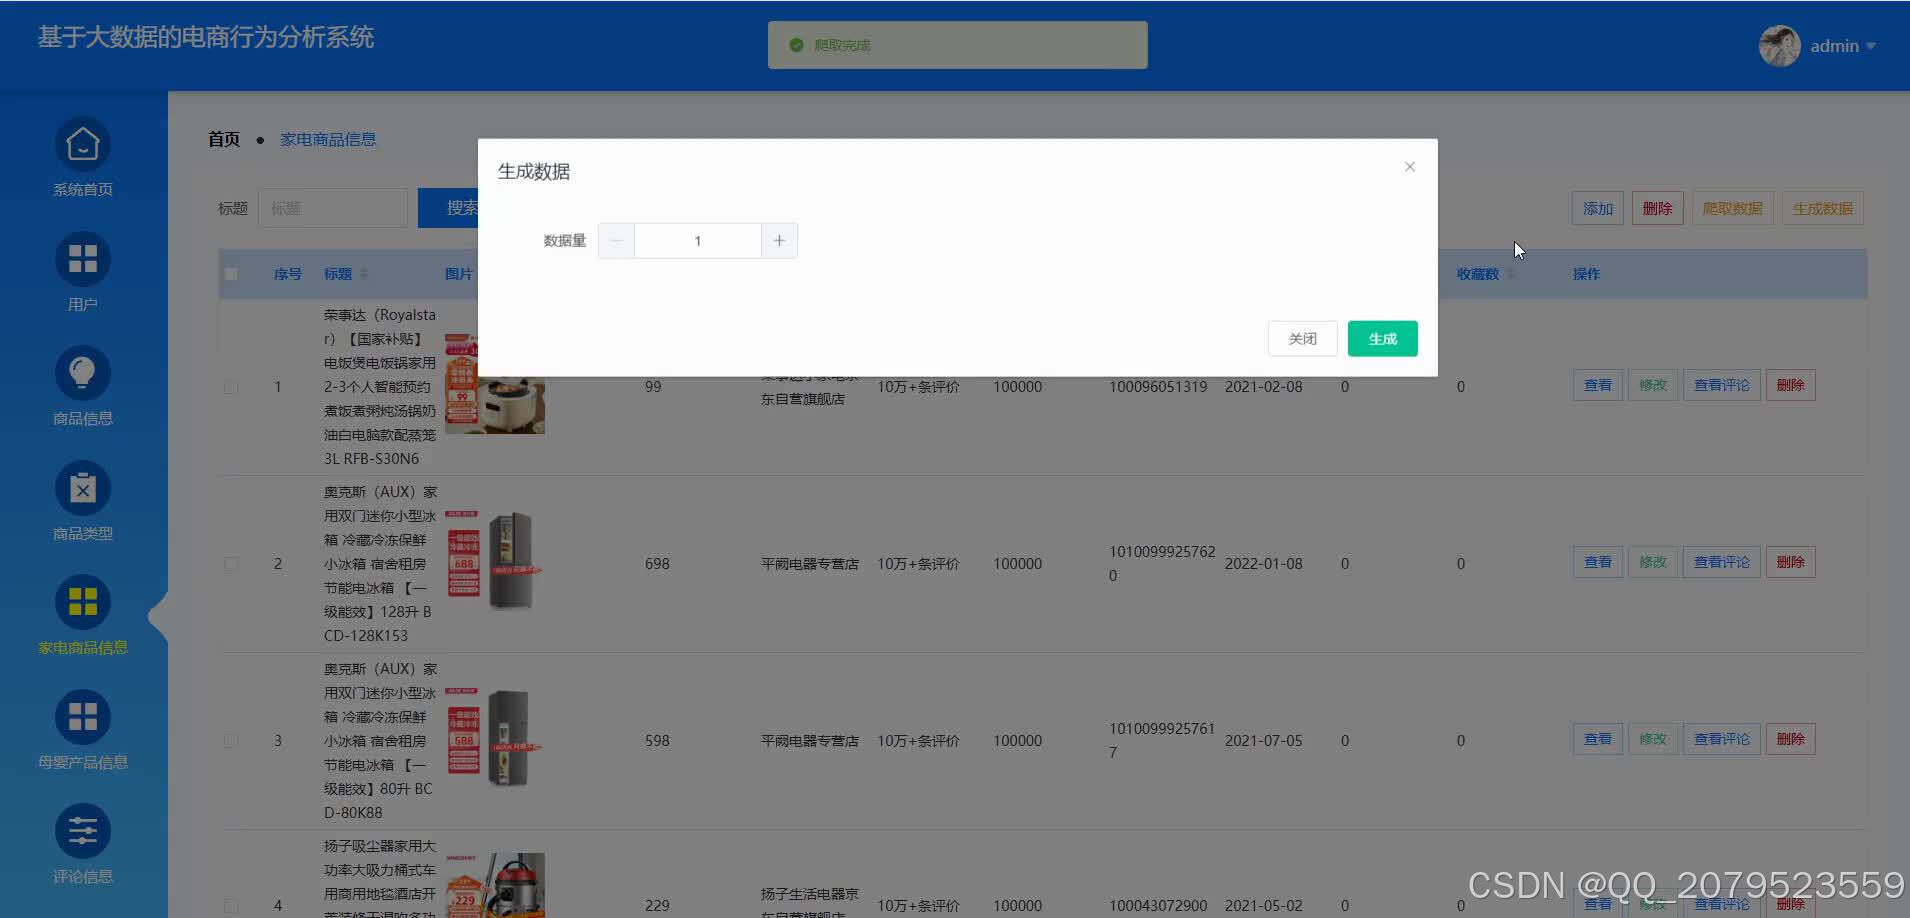Click 查看评论 for row 2
This screenshot has height=918, width=1910.
1722,562
